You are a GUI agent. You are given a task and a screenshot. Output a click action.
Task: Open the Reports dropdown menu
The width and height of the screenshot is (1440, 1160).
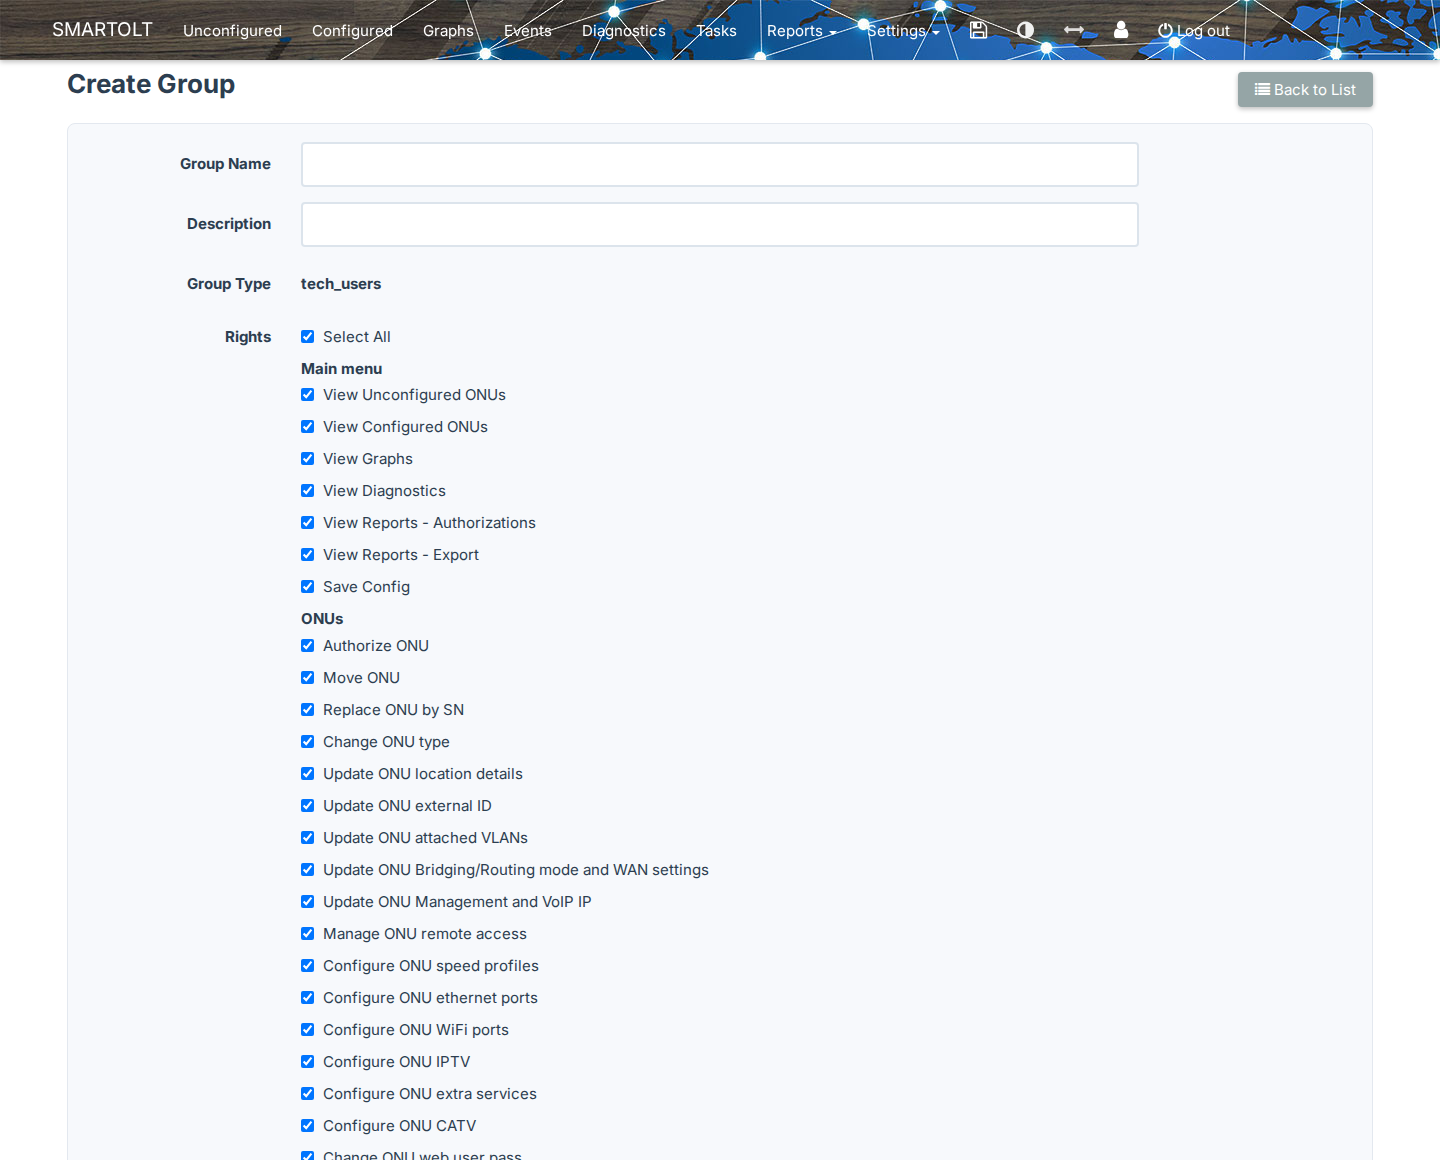[x=801, y=31]
